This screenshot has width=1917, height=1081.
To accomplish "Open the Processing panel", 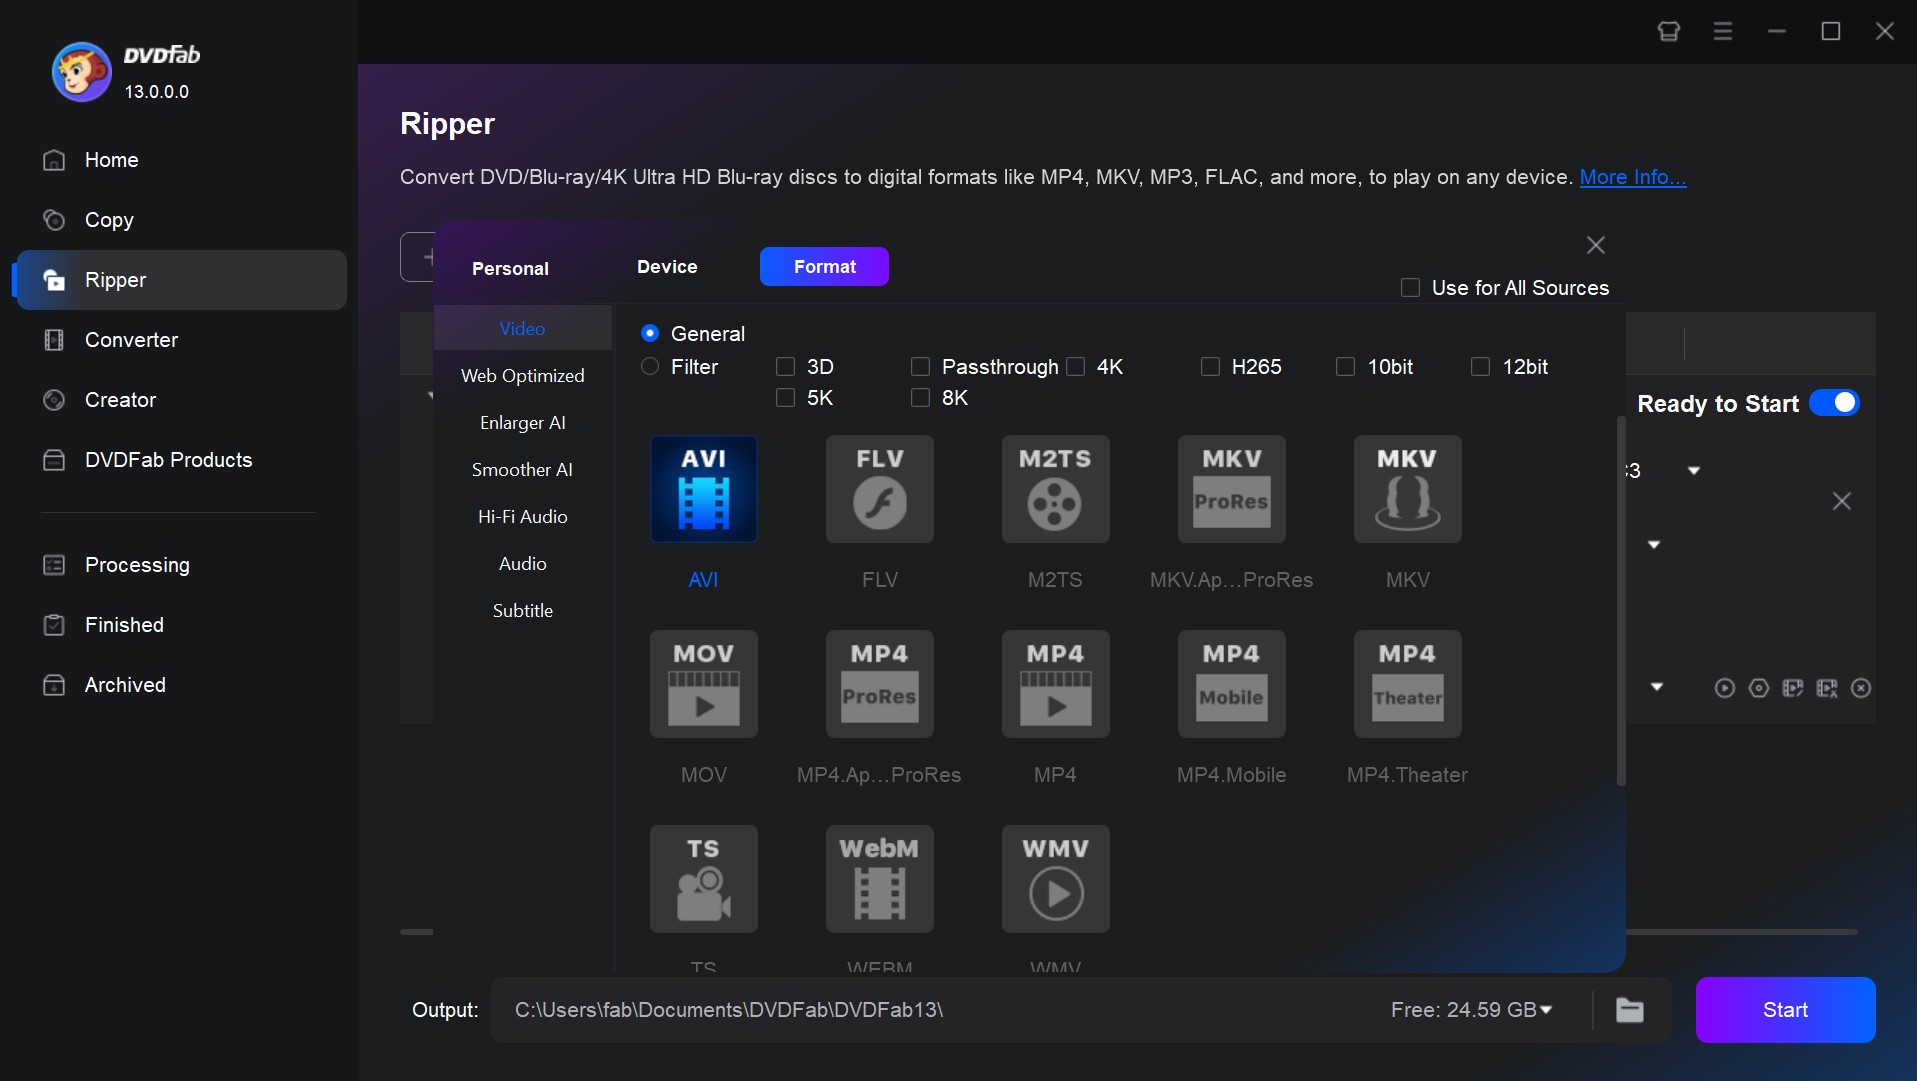I will tap(137, 565).
